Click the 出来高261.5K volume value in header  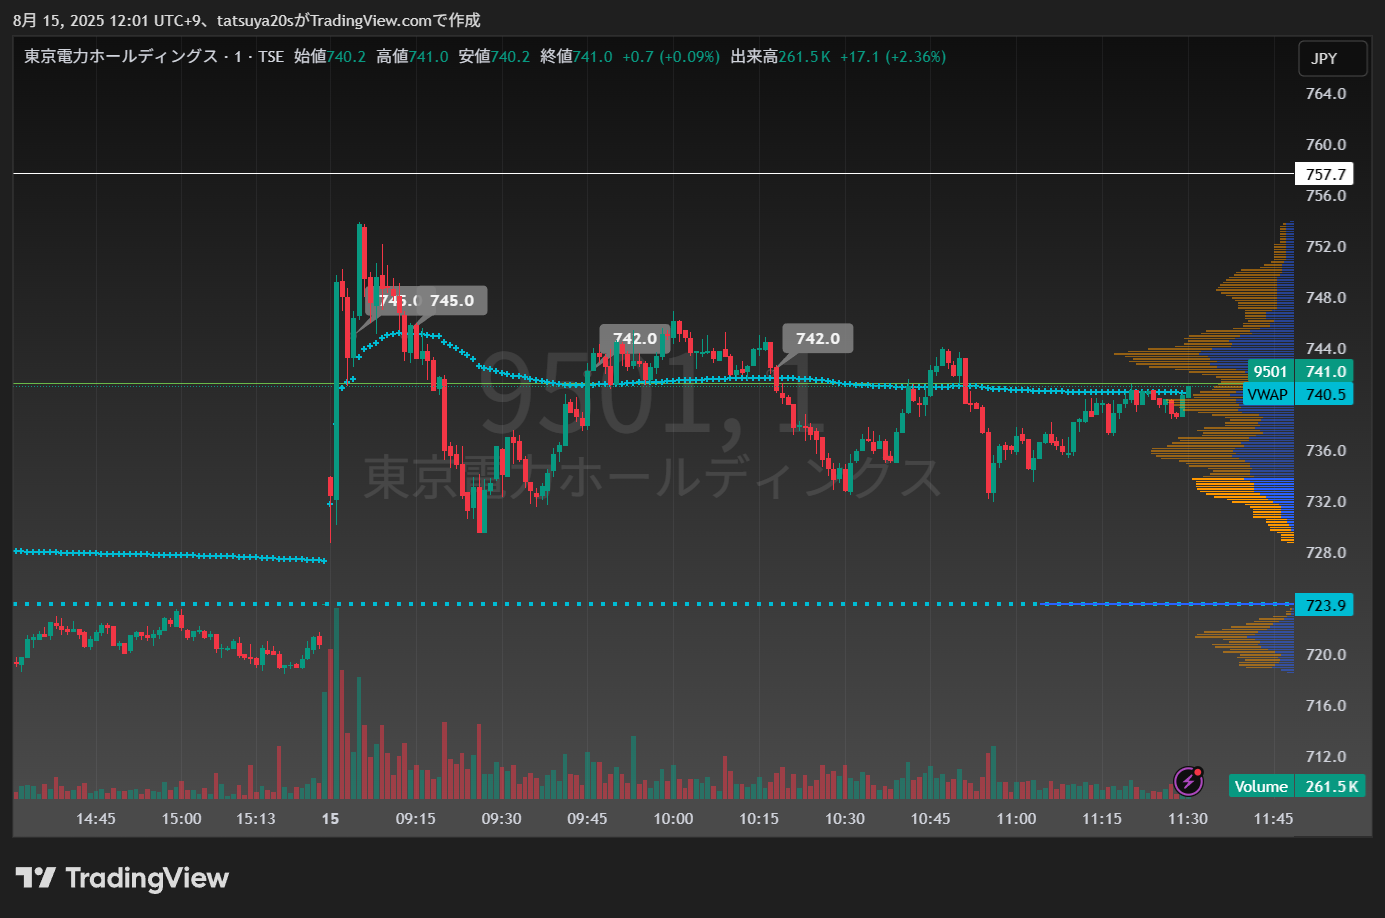tap(780, 57)
